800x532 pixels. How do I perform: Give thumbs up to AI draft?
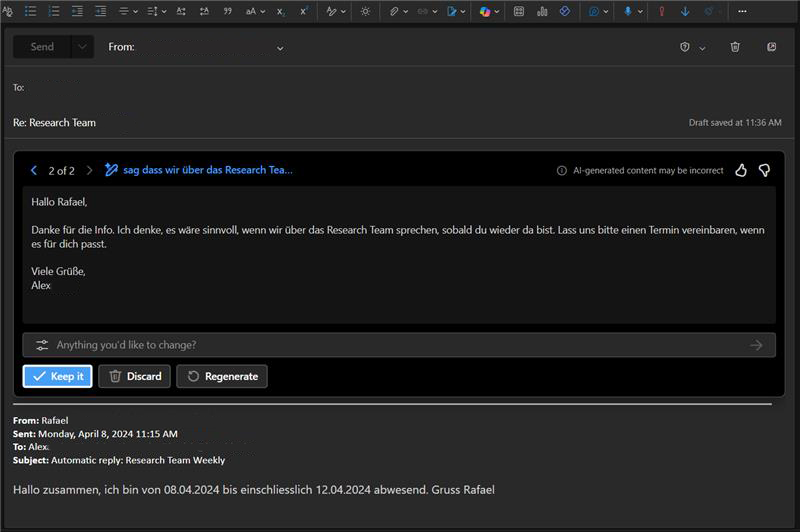[x=741, y=171]
